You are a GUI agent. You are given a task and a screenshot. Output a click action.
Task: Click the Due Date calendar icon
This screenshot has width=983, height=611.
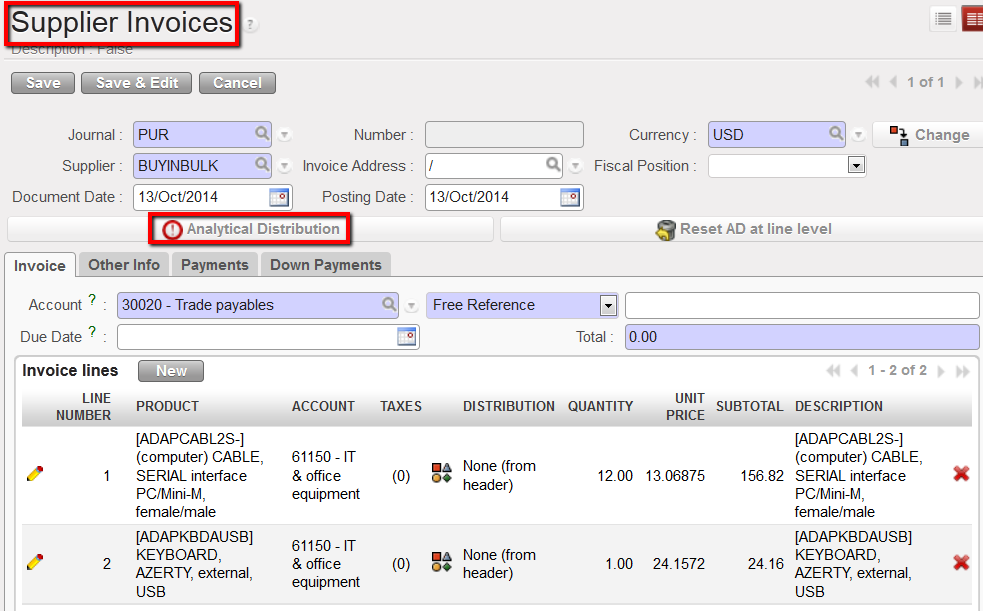click(406, 337)
